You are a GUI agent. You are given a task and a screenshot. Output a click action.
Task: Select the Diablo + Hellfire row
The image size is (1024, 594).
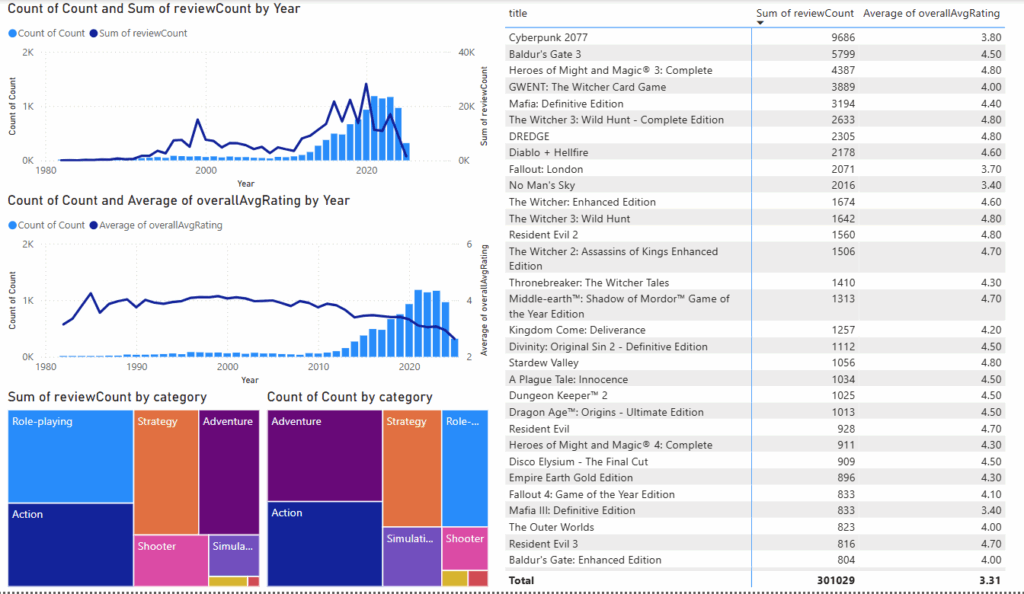point(754,153)
